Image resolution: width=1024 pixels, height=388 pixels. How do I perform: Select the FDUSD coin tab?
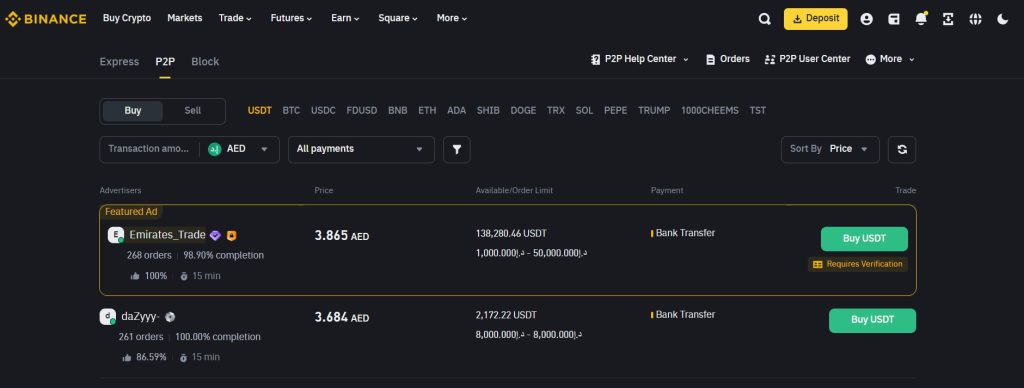pos(362,111)
